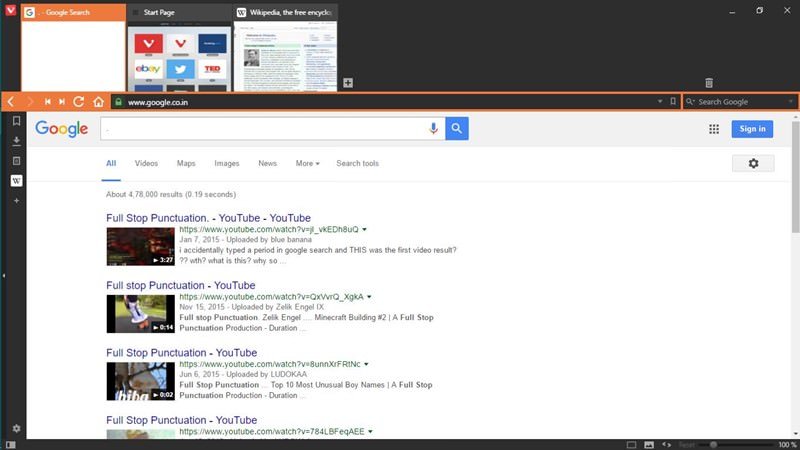This screenshot has width=800, height=450.
Task: Click the search engine magnifier icon
Action: pyautogui.click(x=690, y=102)
